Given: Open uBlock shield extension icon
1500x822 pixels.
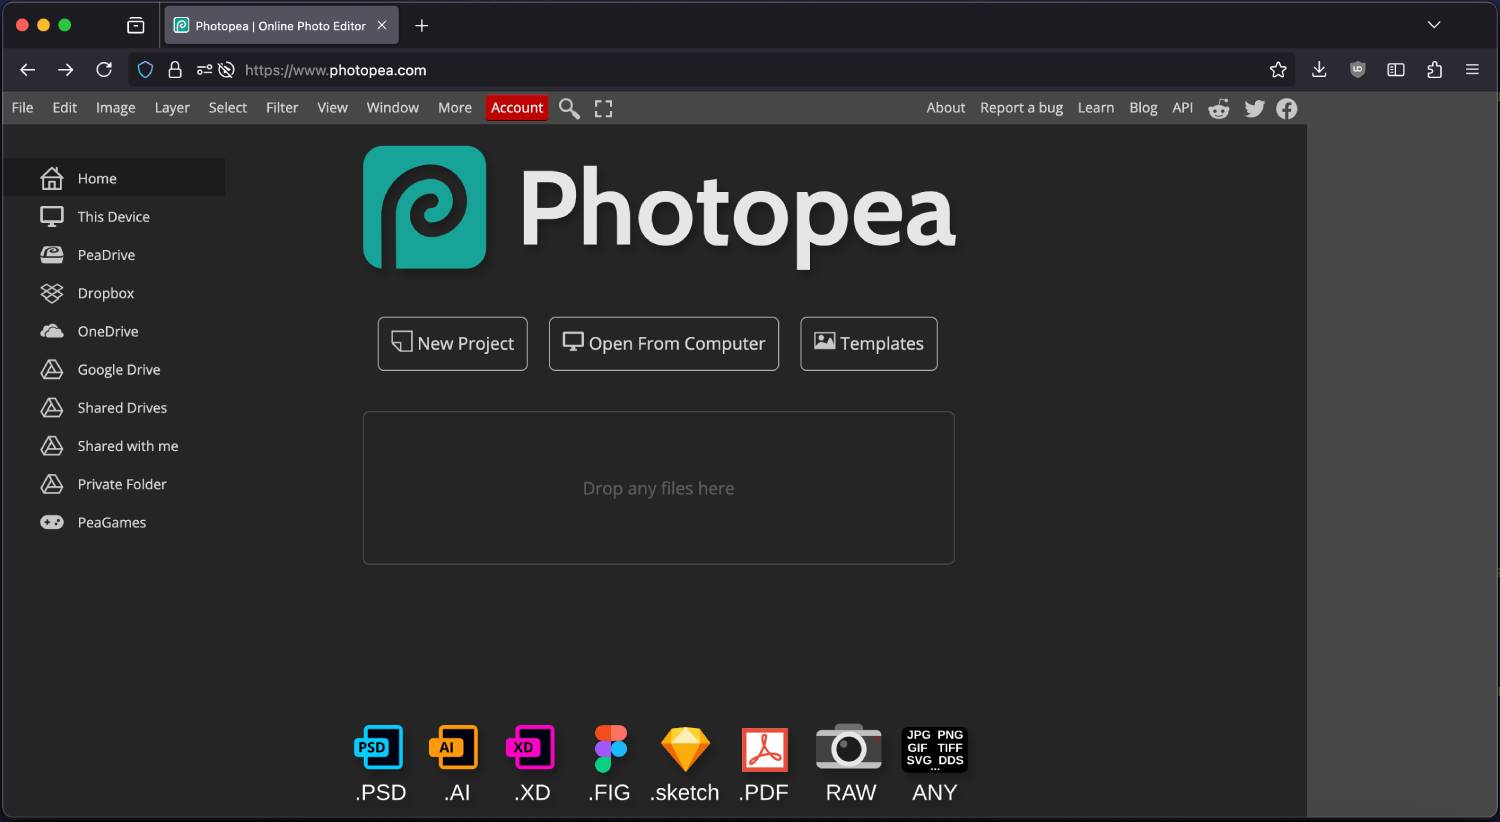Looking at the screenshot, I should pyautogui.click(x=1357, y=70).
